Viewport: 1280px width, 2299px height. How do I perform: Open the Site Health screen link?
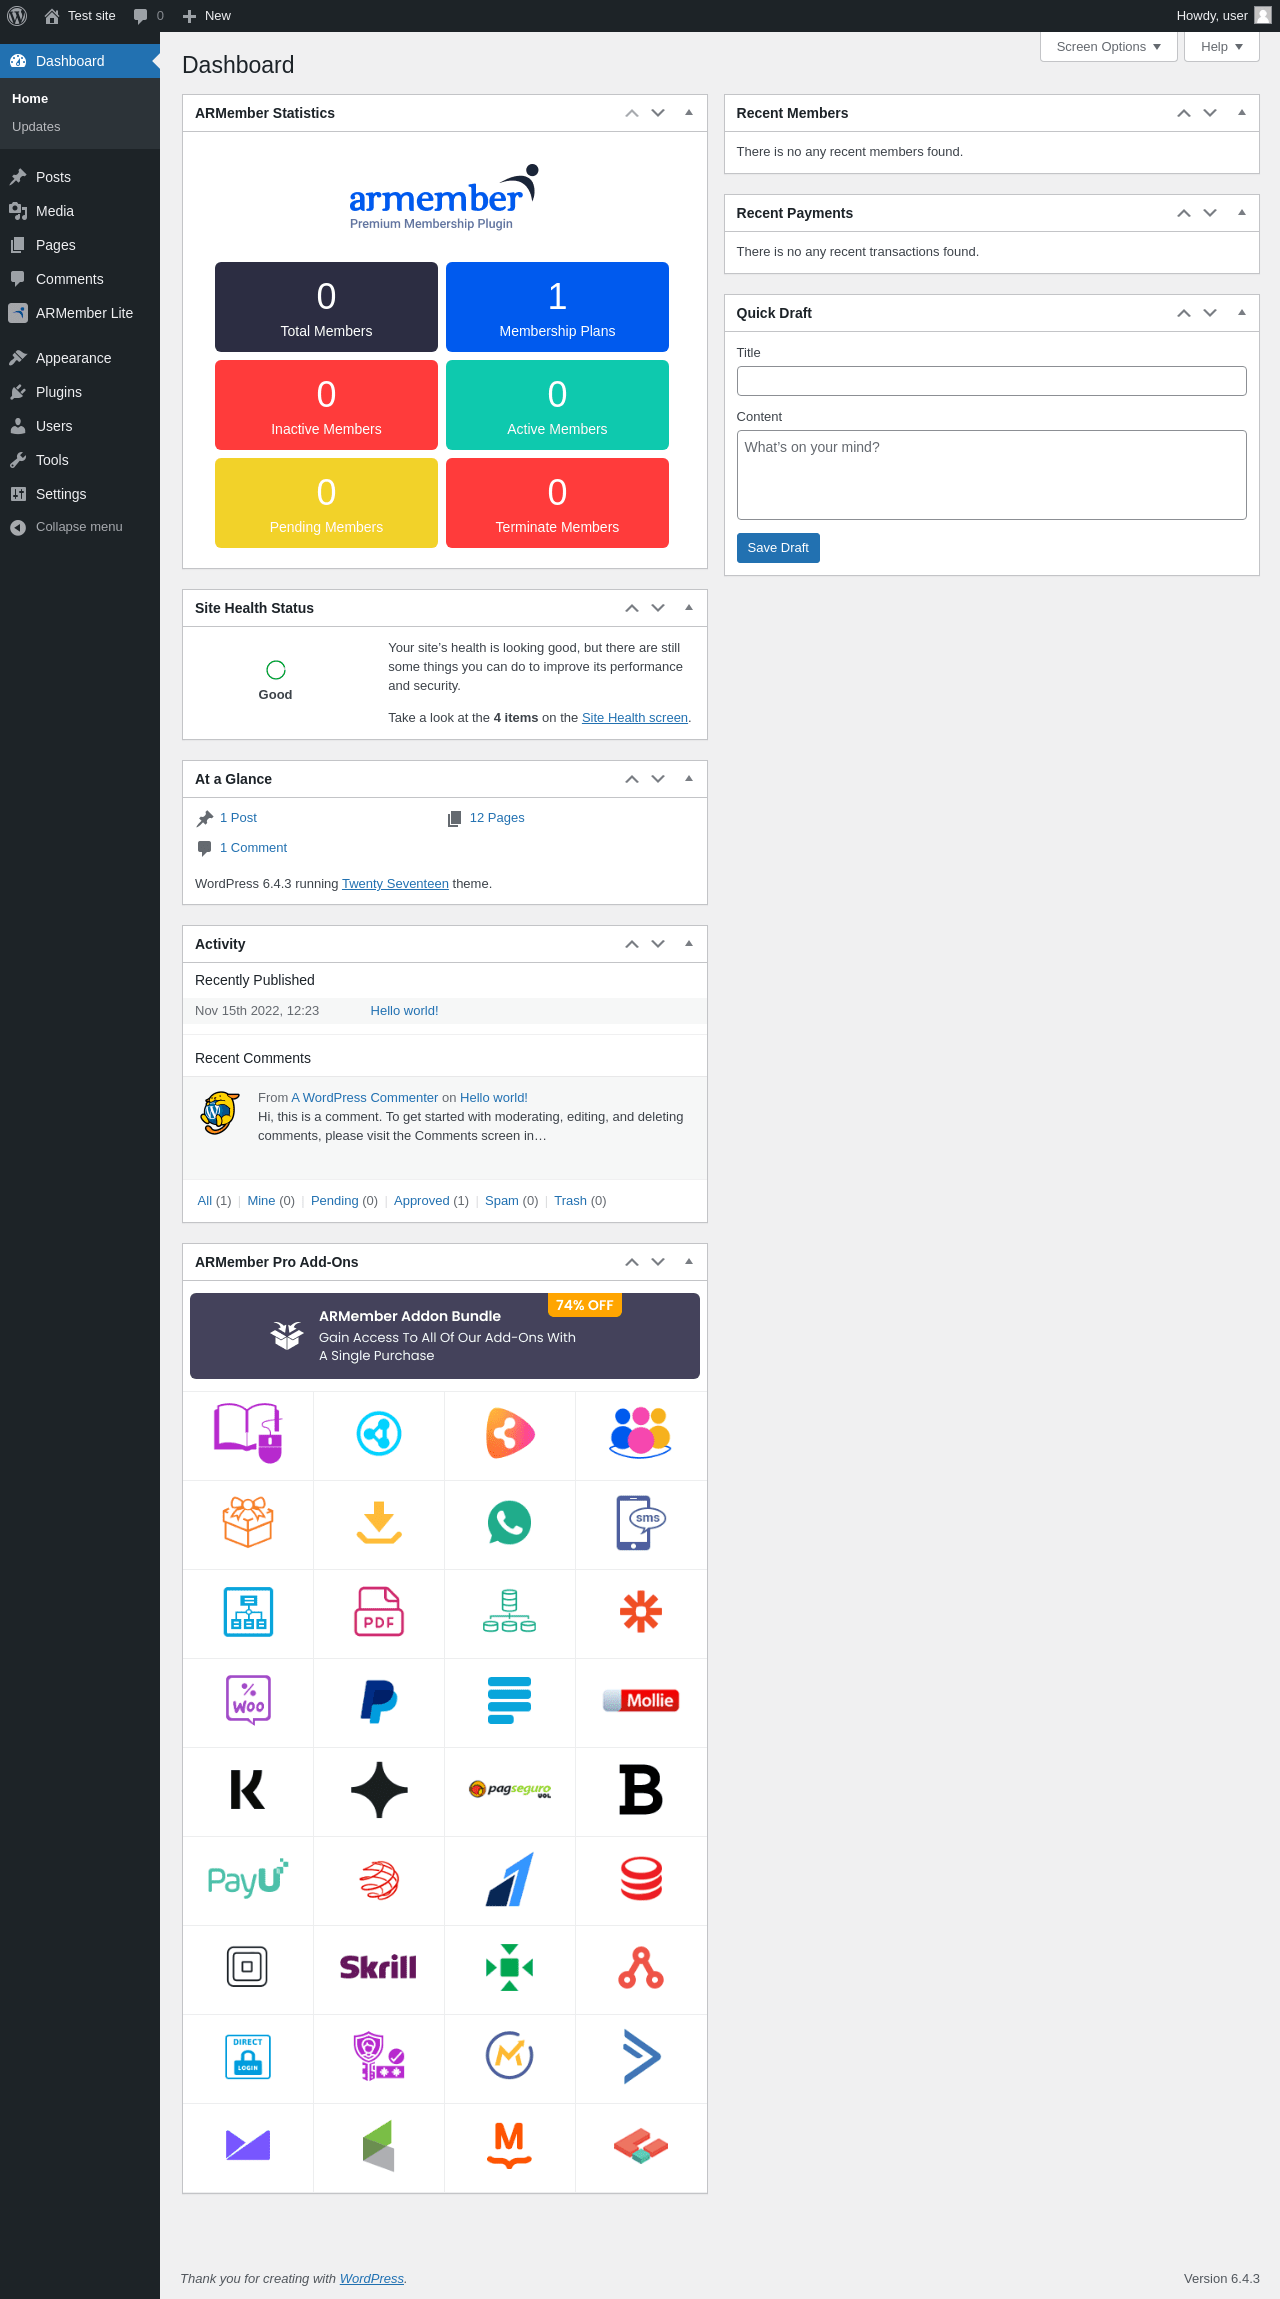pyautogui.click(x=635, y=718)
